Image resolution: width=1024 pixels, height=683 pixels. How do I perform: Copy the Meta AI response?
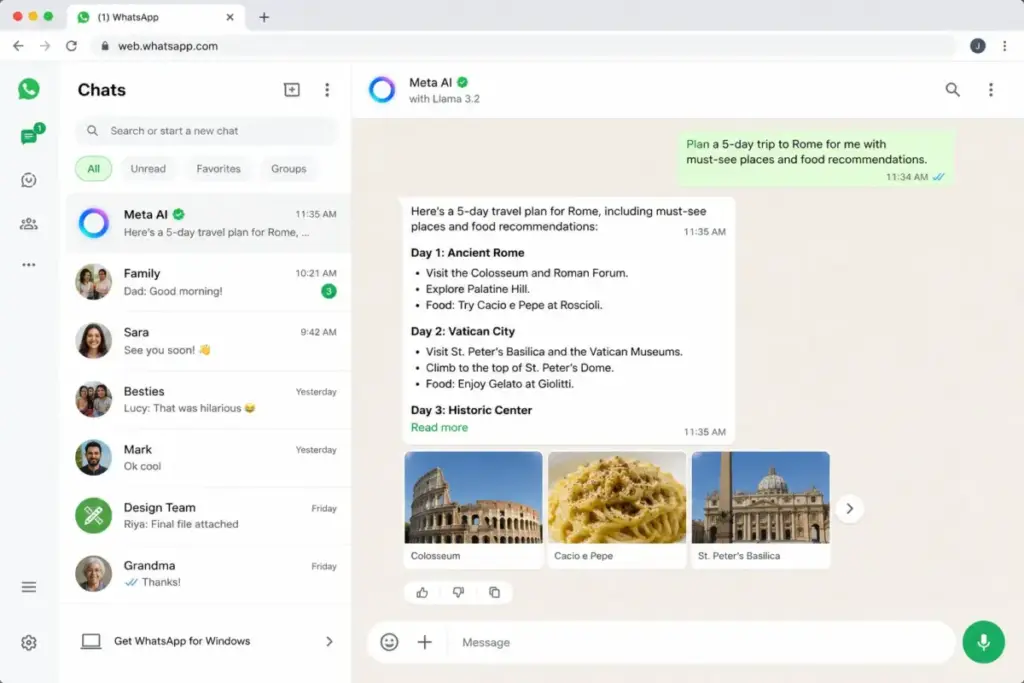pos(494,592)
